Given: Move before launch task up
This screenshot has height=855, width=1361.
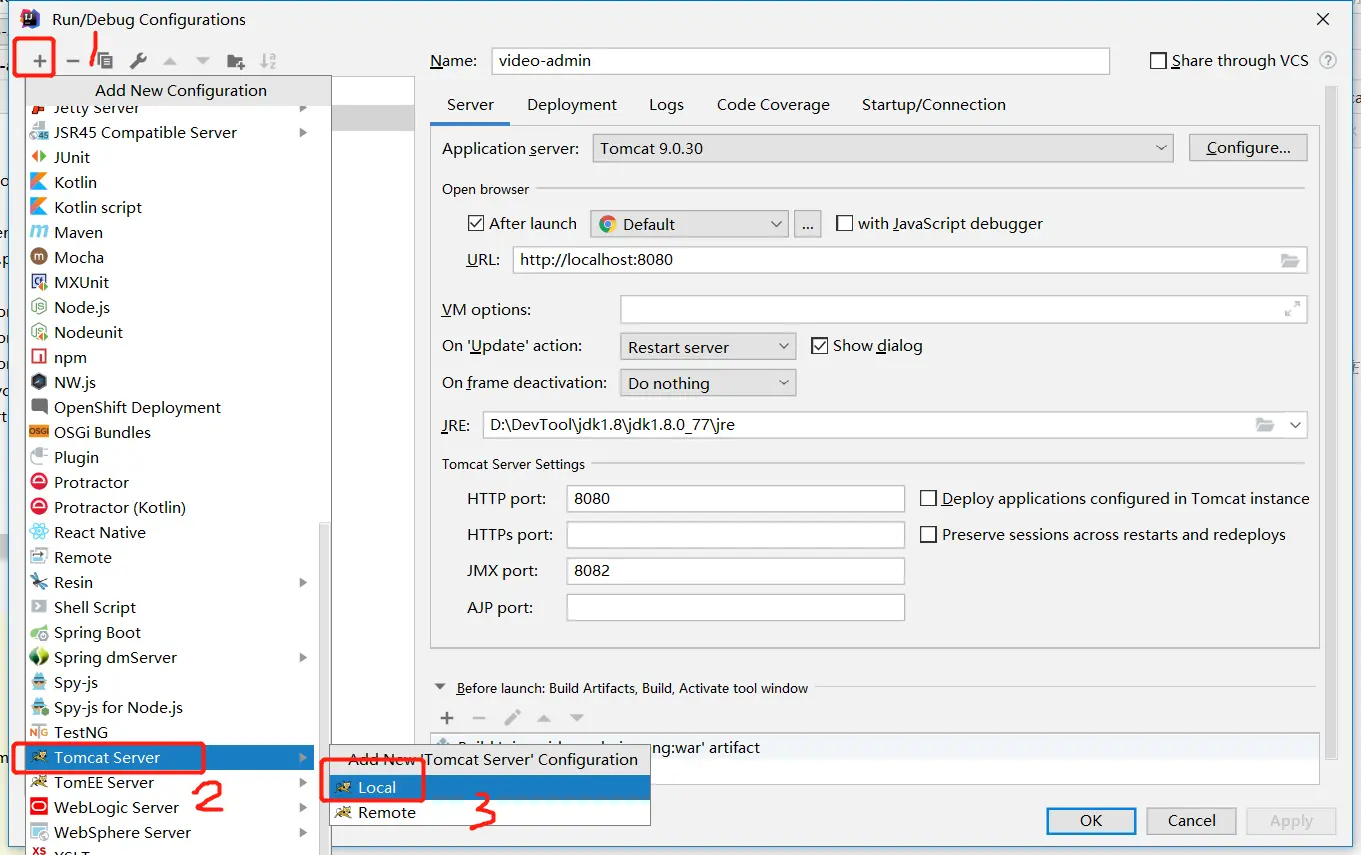Looking at the screenshot, I should pyautogui.click(x=544, y=718).
